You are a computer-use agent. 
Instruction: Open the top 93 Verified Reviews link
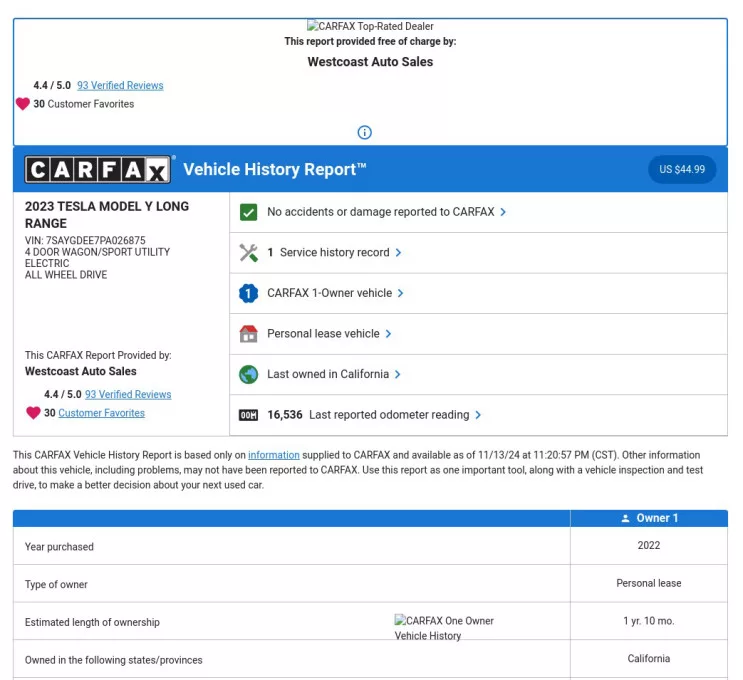[120, 86]
